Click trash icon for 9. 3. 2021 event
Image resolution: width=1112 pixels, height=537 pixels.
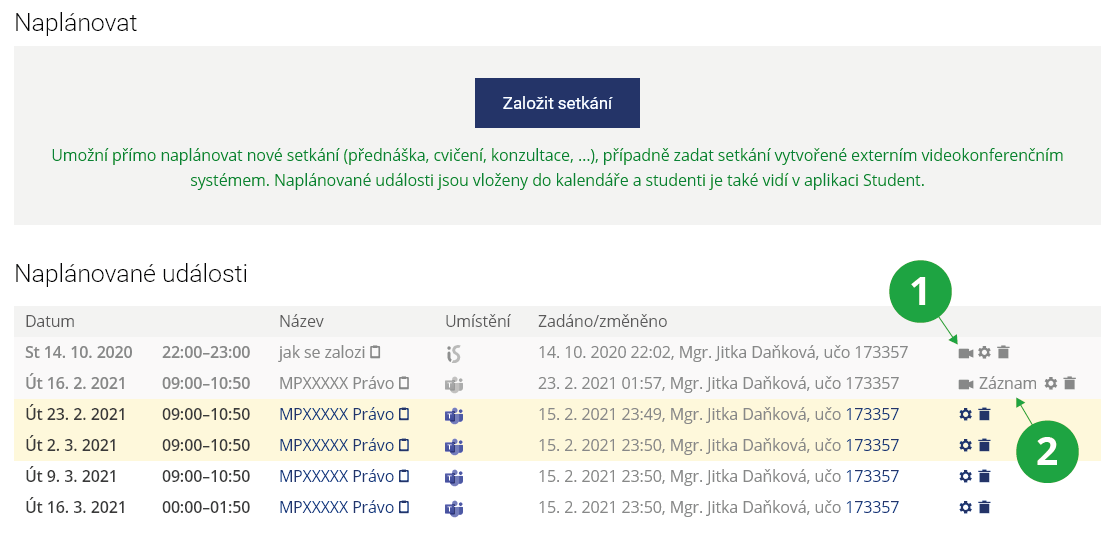tap(984, 476)
